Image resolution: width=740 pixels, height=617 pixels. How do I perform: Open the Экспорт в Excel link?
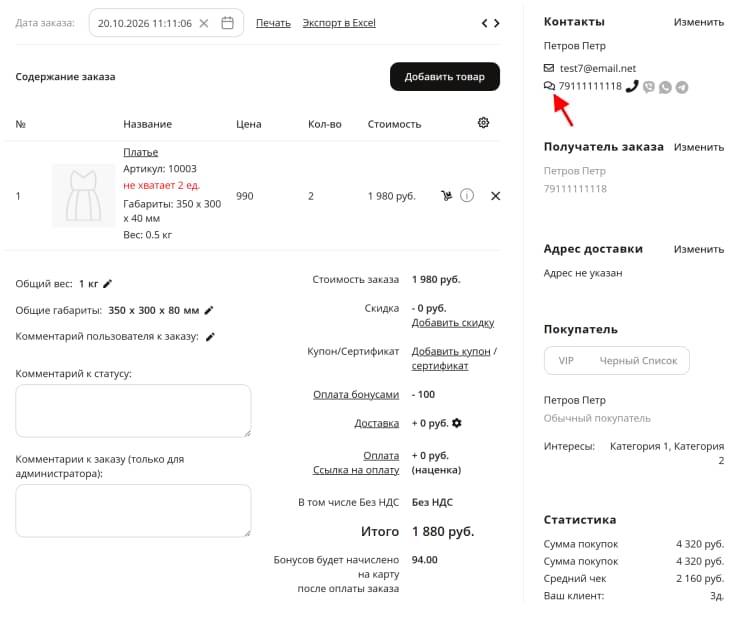[x=339, y=23]
